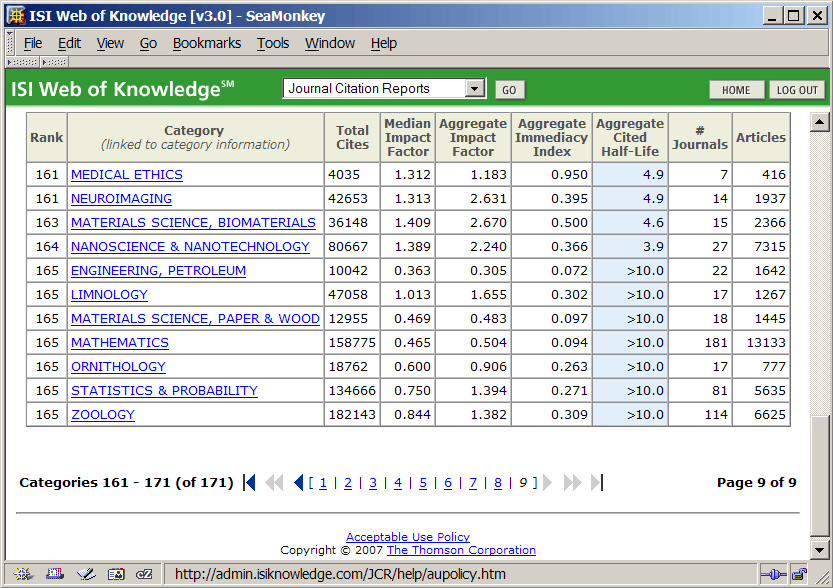Go to page 6 link
Screen dimensions: 833x588
pyautogui.click(x=448, y=483)
